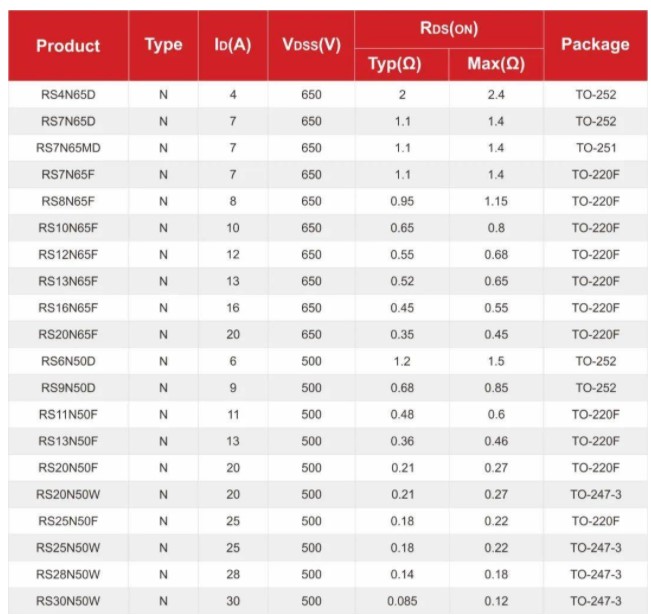Click the Type column header
Image resolution: width=651 pixels, height=615 pixels.
[163, 45]
